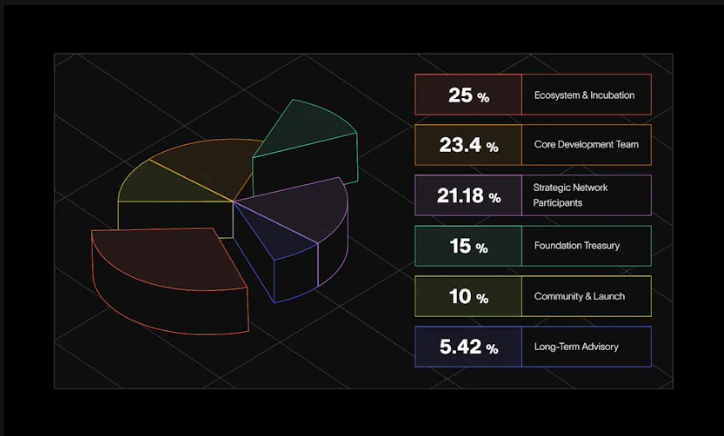724x436 pixels.
Task: Click the 25 % value box
Action: (x=468, y=95)
